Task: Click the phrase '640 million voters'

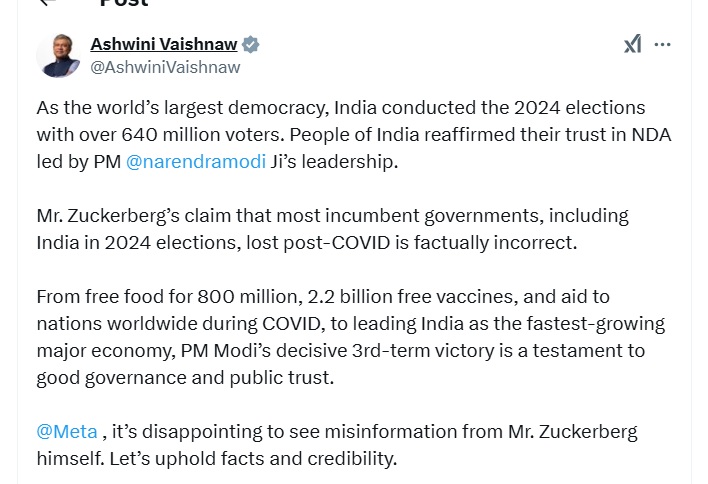Action: coord(203,135)
